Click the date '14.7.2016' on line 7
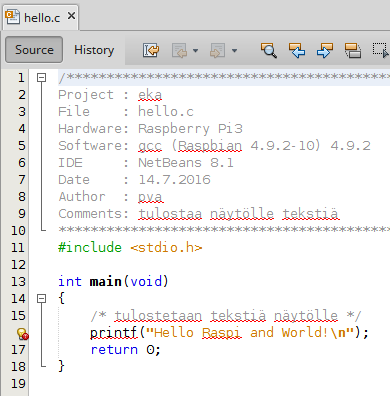 (x=174, y=180)
